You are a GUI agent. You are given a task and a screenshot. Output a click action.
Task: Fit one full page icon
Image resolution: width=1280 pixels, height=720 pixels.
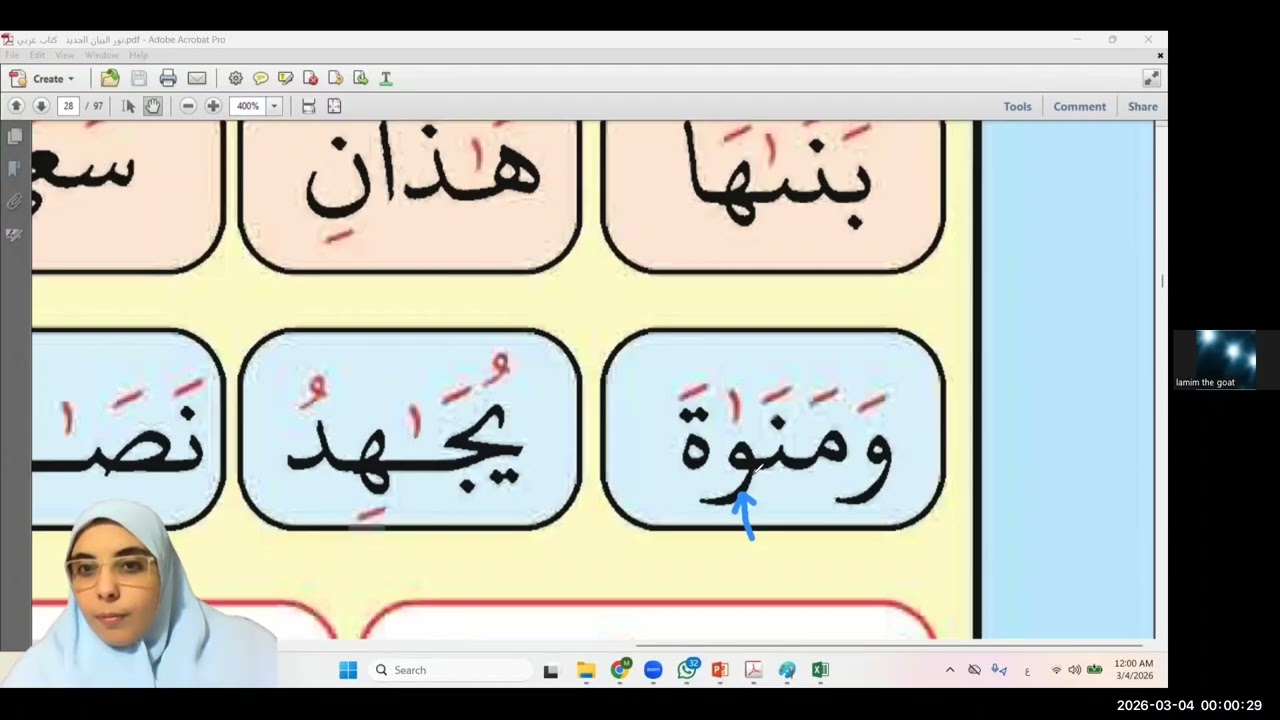pos(334,106)
